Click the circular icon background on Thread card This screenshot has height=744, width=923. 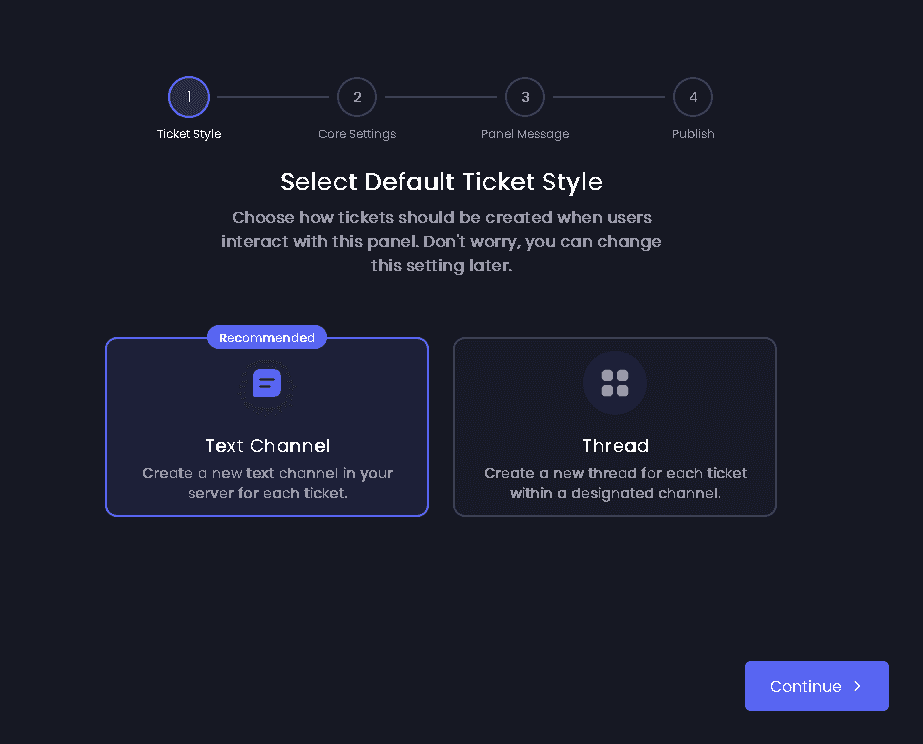tap(614, 382)
